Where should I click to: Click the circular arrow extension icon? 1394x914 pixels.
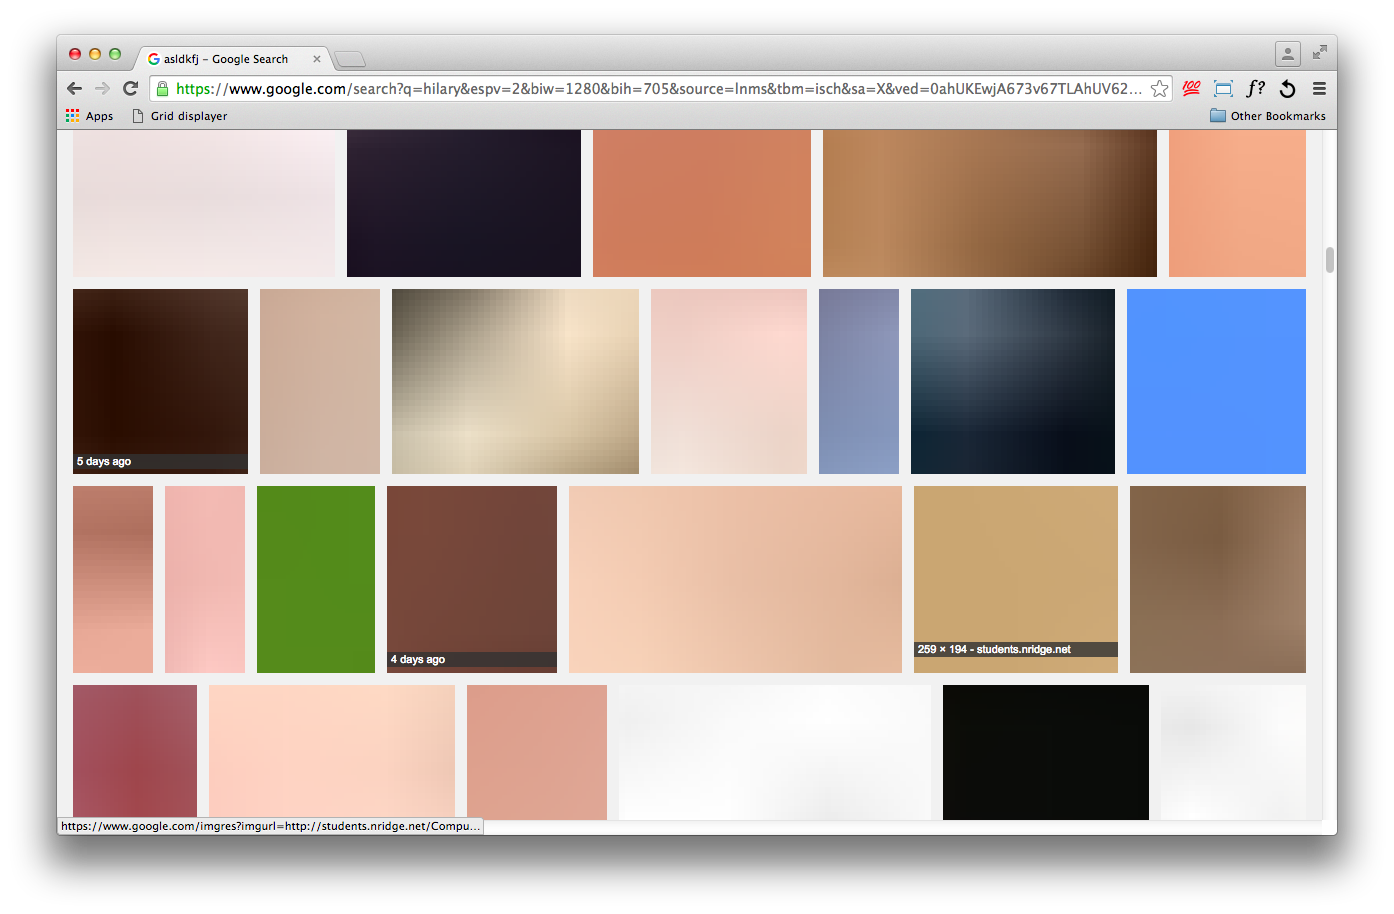point(1287,89)
